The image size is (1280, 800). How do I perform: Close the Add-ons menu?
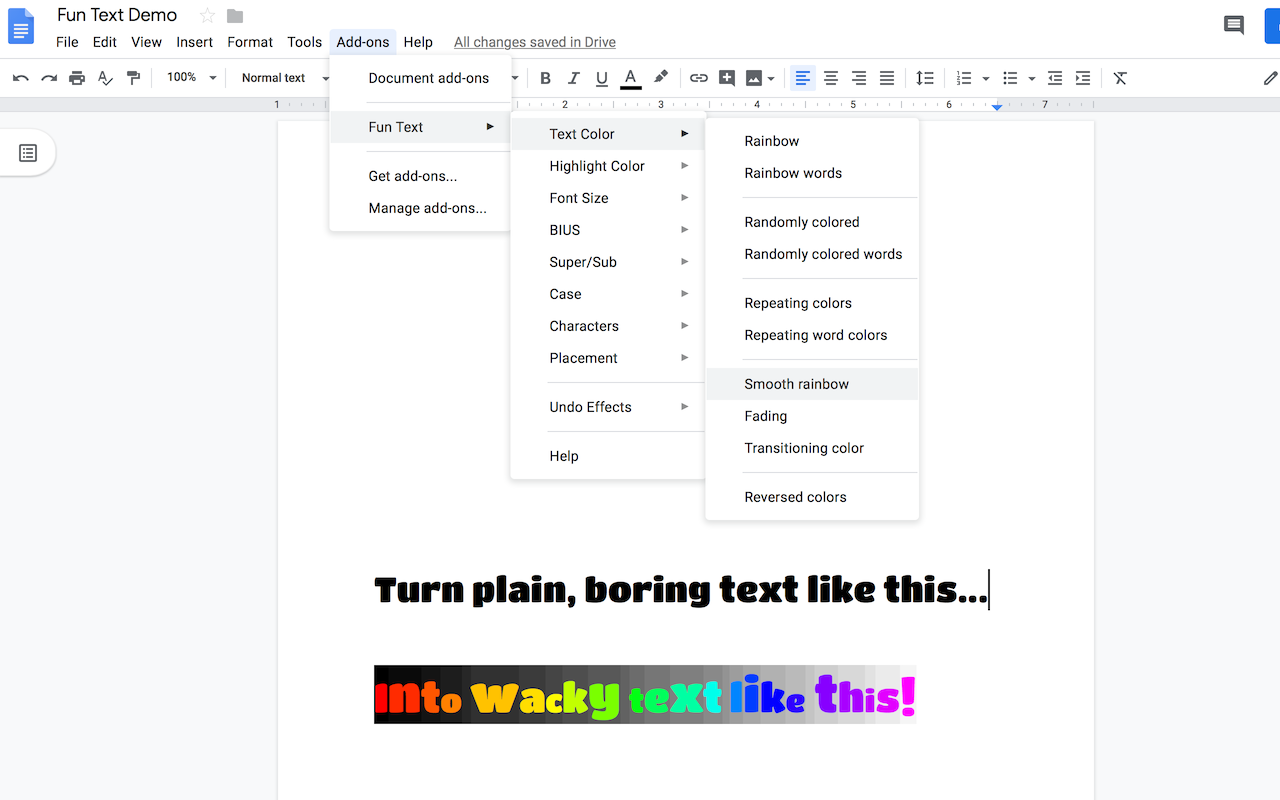tap(363, 42)
